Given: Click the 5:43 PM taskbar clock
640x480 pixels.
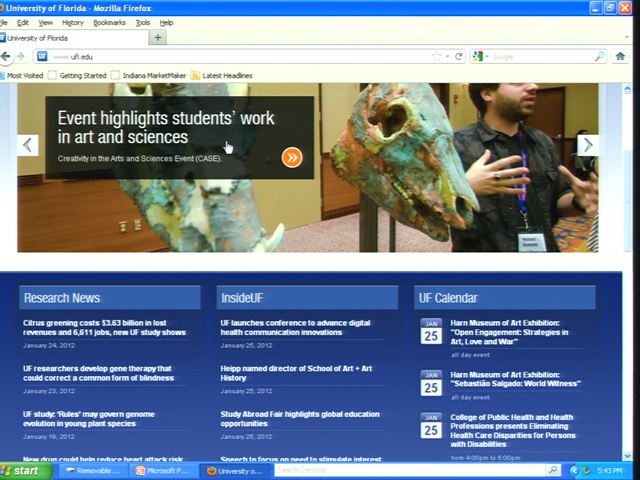Looking at the screenshot, I should [x=609, y=471].
